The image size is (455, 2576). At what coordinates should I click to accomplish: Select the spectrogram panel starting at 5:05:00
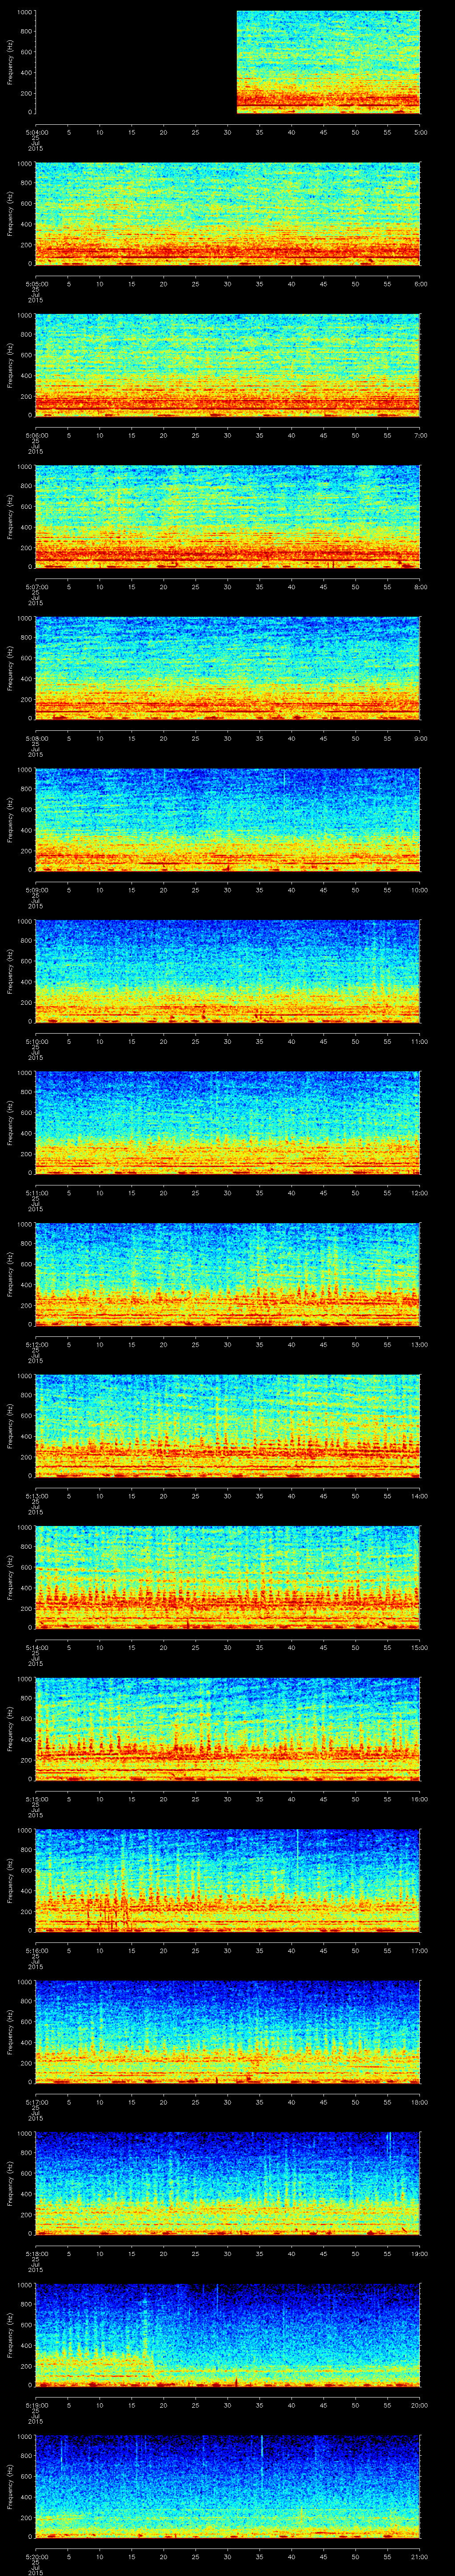[x=227, y=213]
